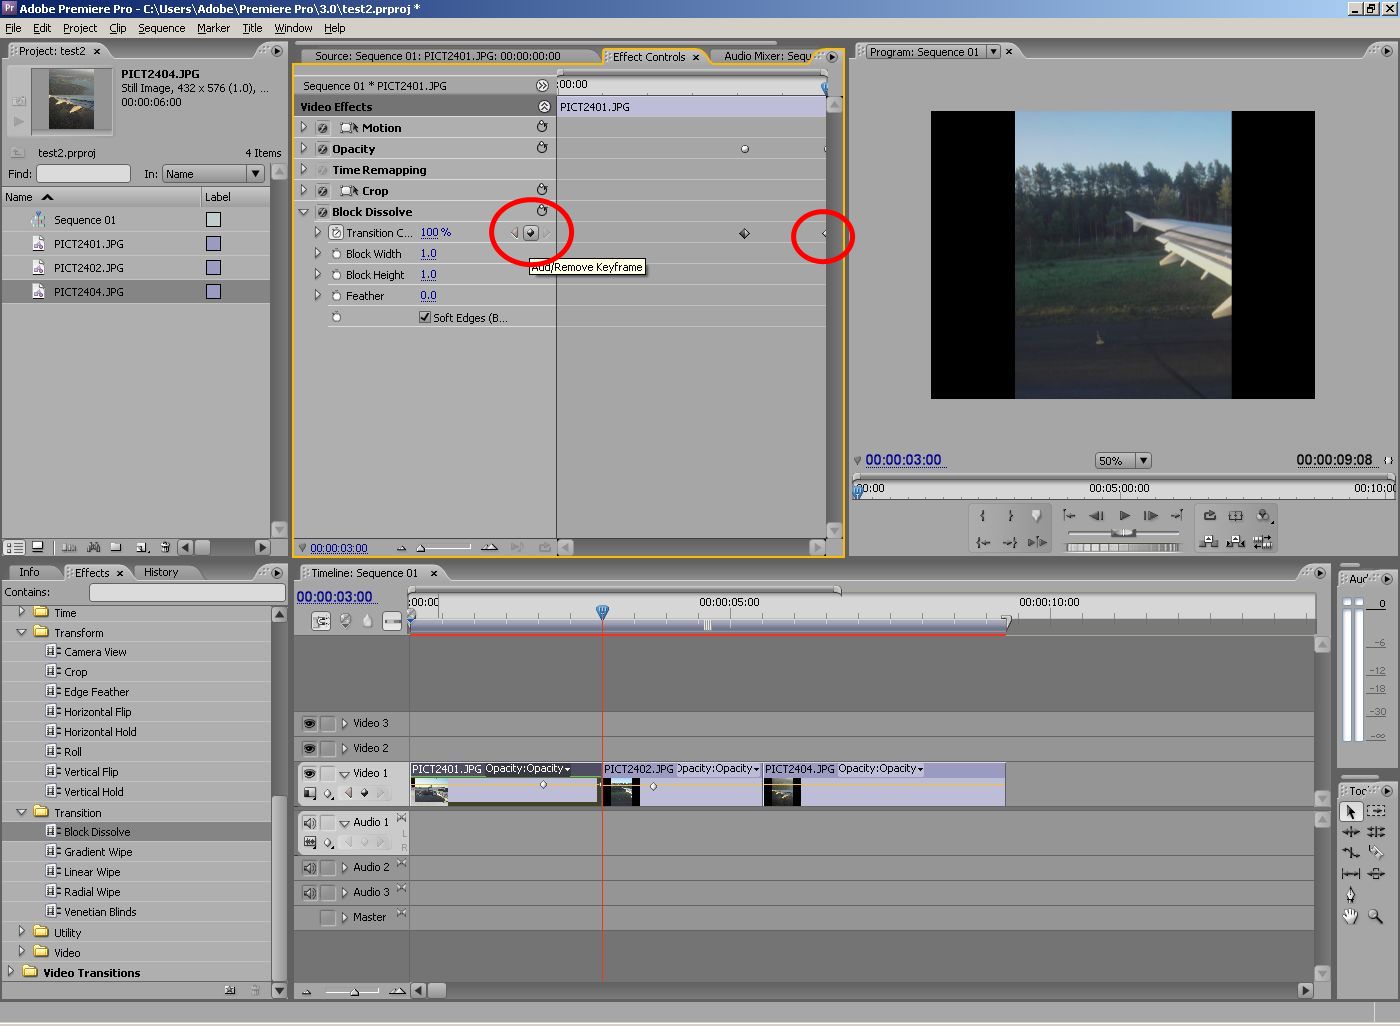Click Transition Completion value 100 %
The image size is (1400, 1026).
tap(435, 233)
